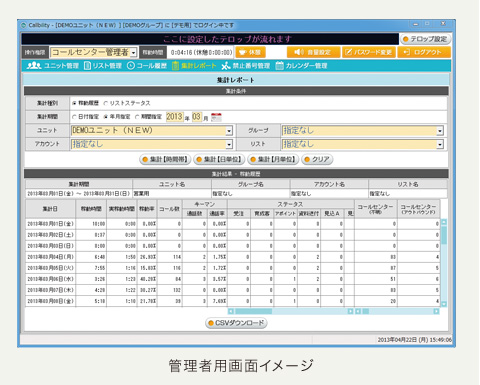Viewport: 480px width, 385px height.
Task: Click the ログアウト button
Action: pyautogui.click(x=424, y=52)
